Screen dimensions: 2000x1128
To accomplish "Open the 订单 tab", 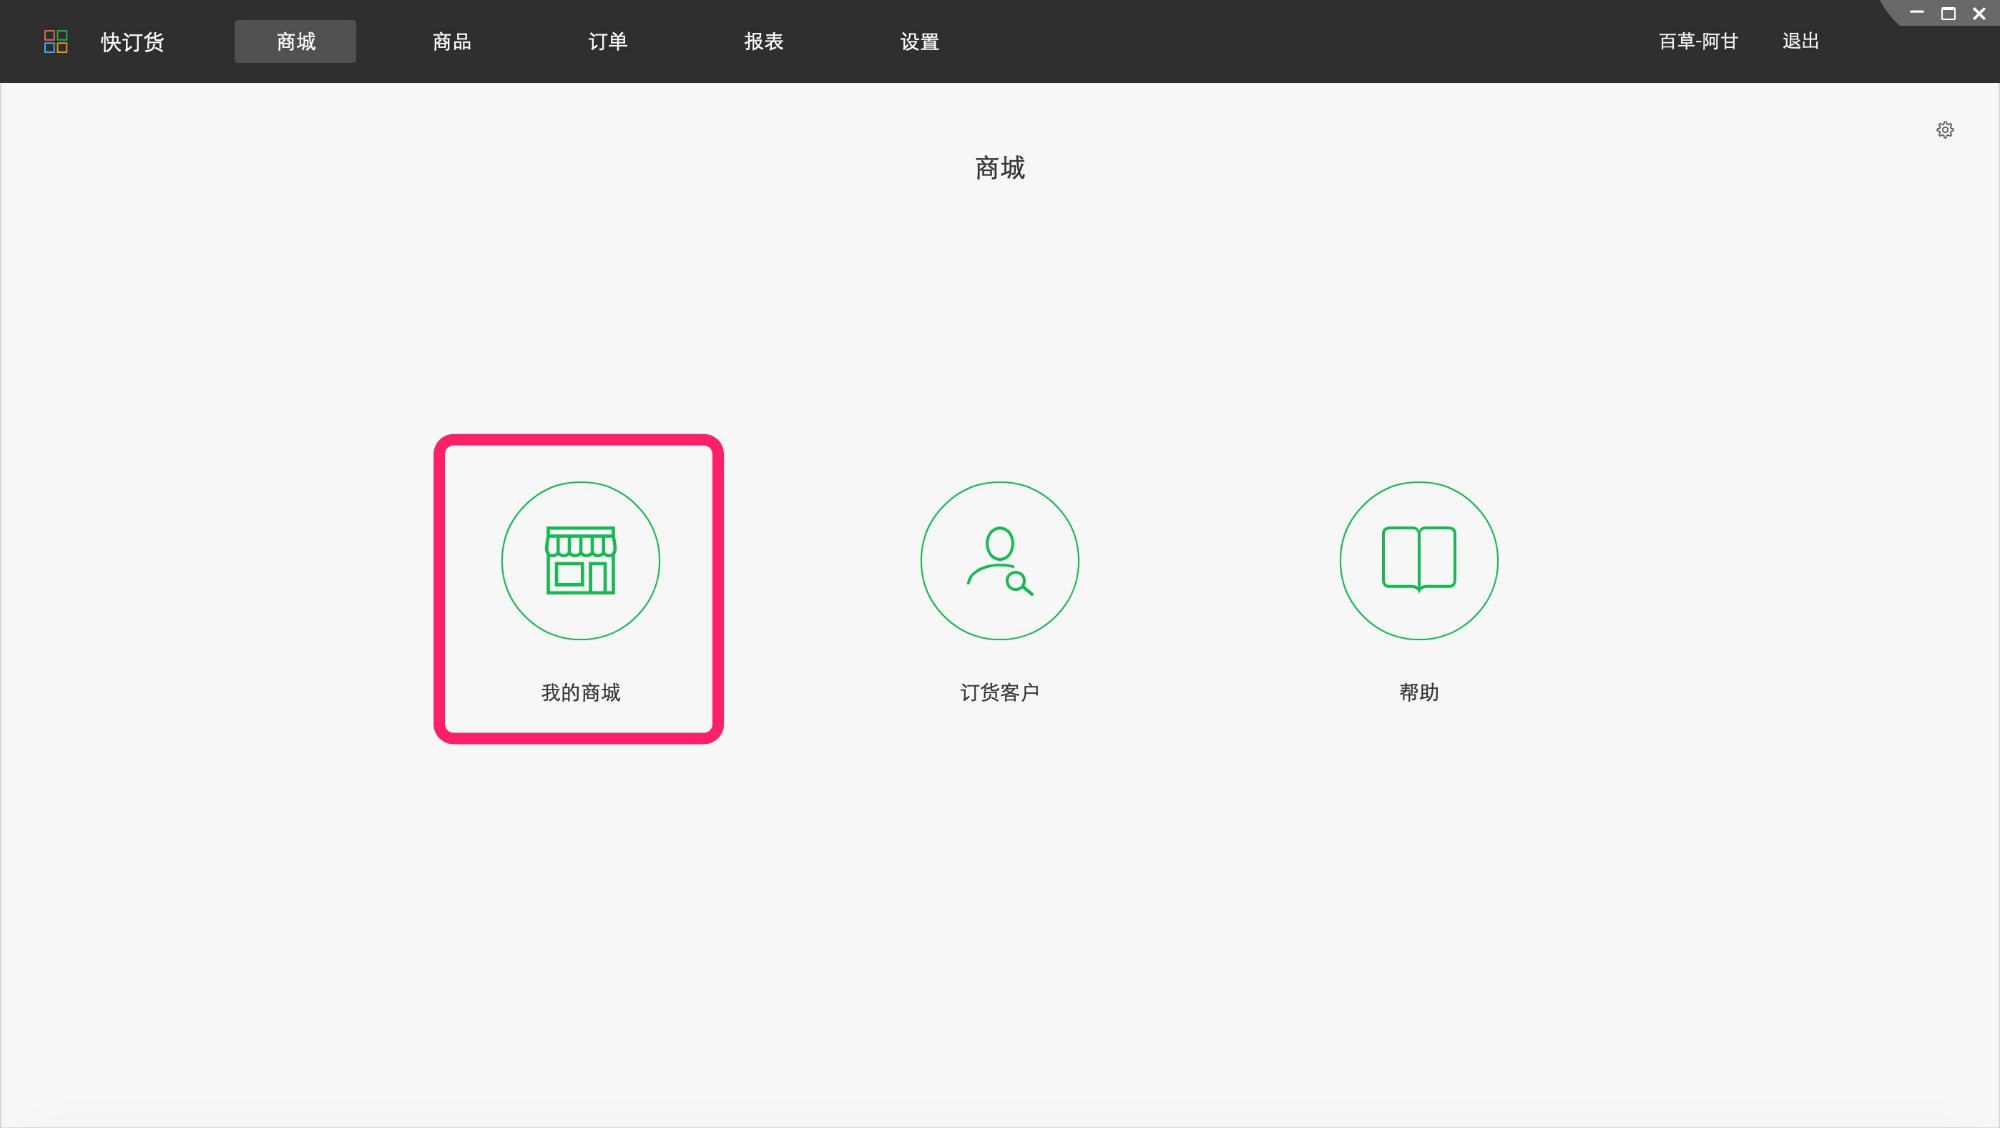I will [x=607, y=41].
